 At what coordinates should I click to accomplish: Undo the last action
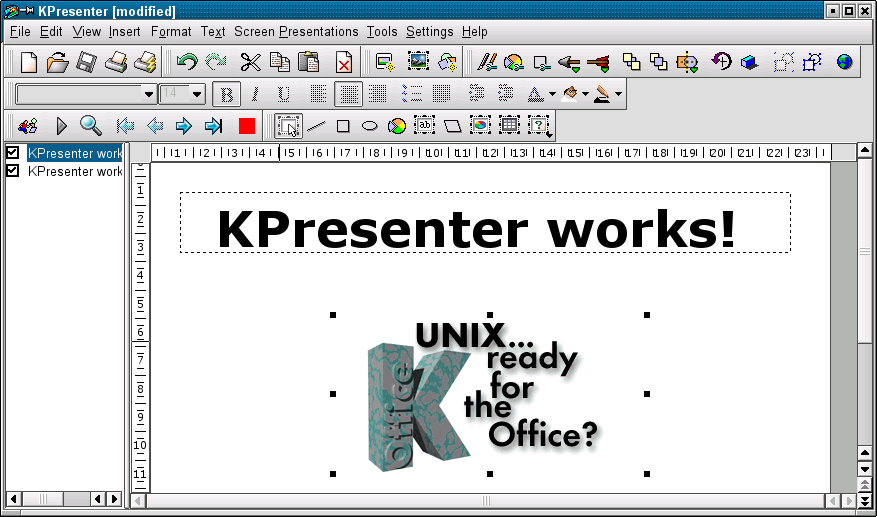click(x=187, y=62)
